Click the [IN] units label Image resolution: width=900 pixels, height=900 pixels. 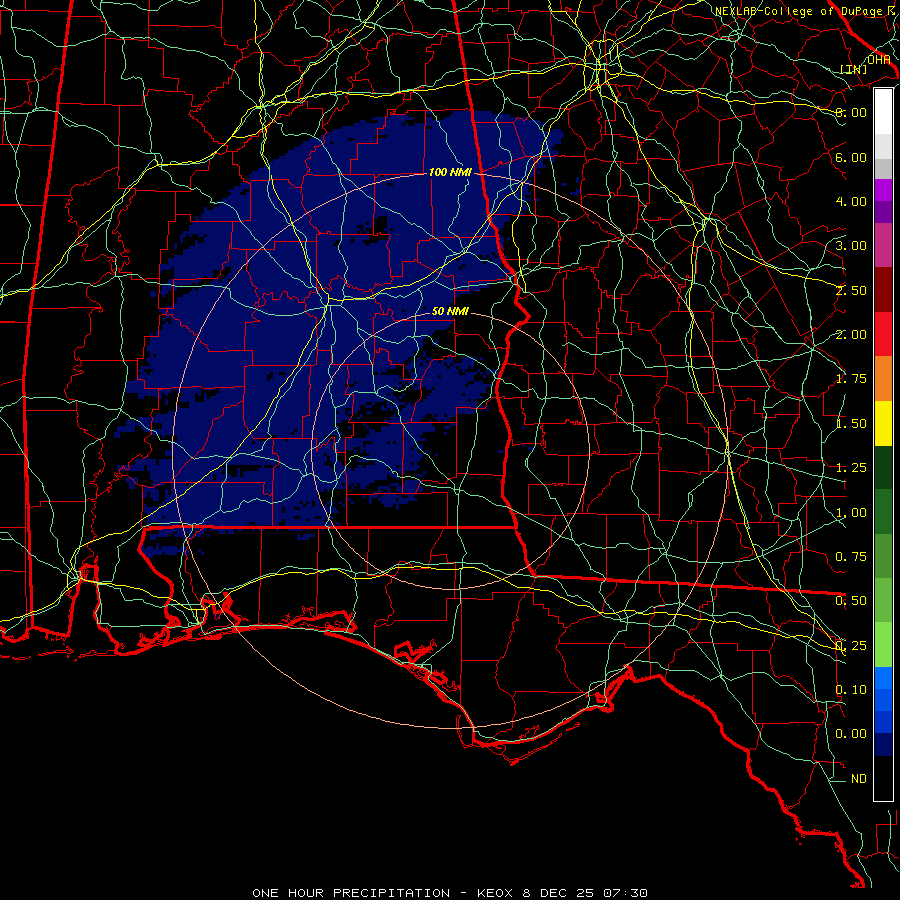pyautogui.click(x=853, y=69)
